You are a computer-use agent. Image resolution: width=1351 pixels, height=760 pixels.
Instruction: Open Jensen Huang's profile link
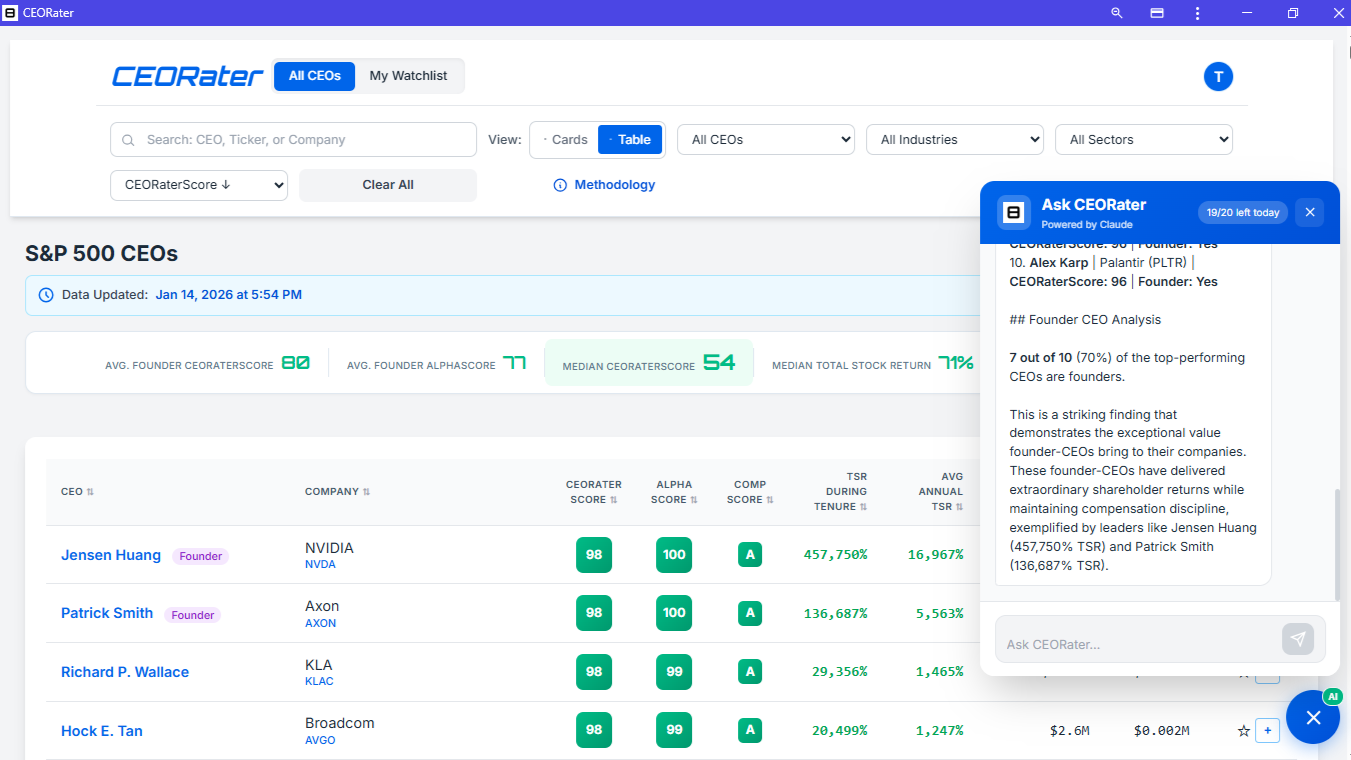(x=111, y=555)
